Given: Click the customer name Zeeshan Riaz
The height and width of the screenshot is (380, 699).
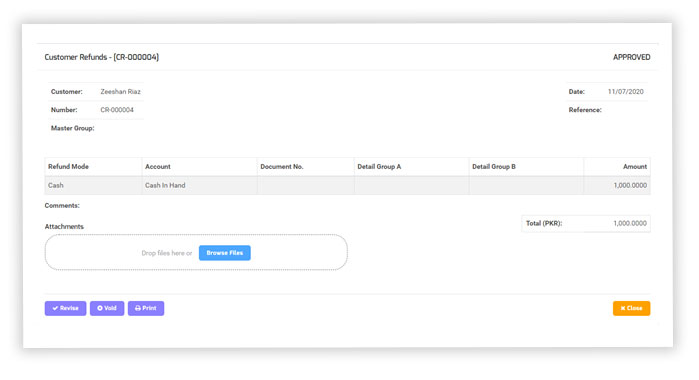Looking at the screenshot, I should pyautogui.click(x=120, y=91).
